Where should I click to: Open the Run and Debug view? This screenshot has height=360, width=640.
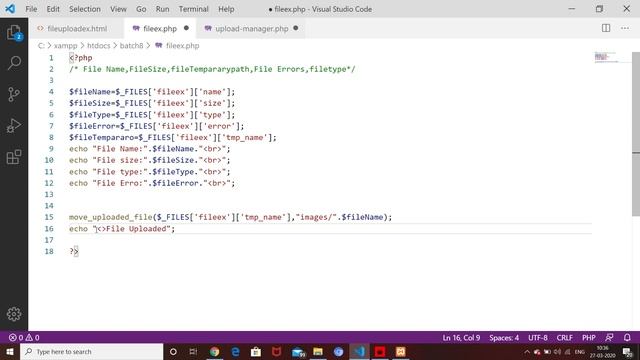coord(14,126)
